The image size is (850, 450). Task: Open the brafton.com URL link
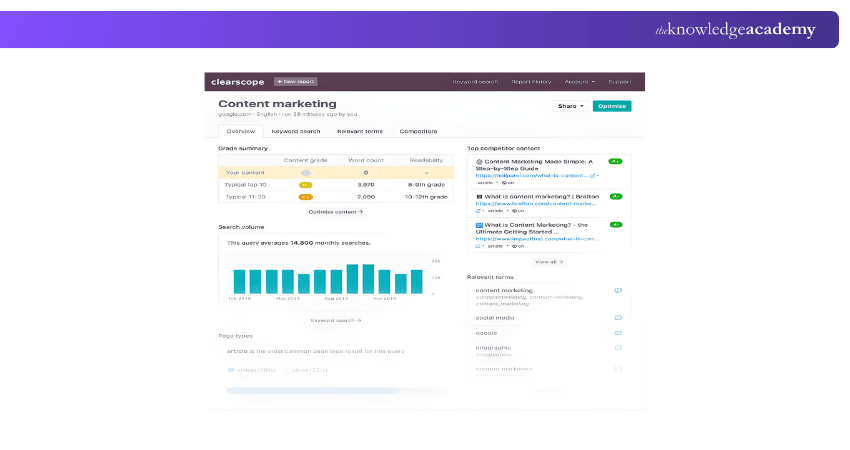[x=536, y=204]
